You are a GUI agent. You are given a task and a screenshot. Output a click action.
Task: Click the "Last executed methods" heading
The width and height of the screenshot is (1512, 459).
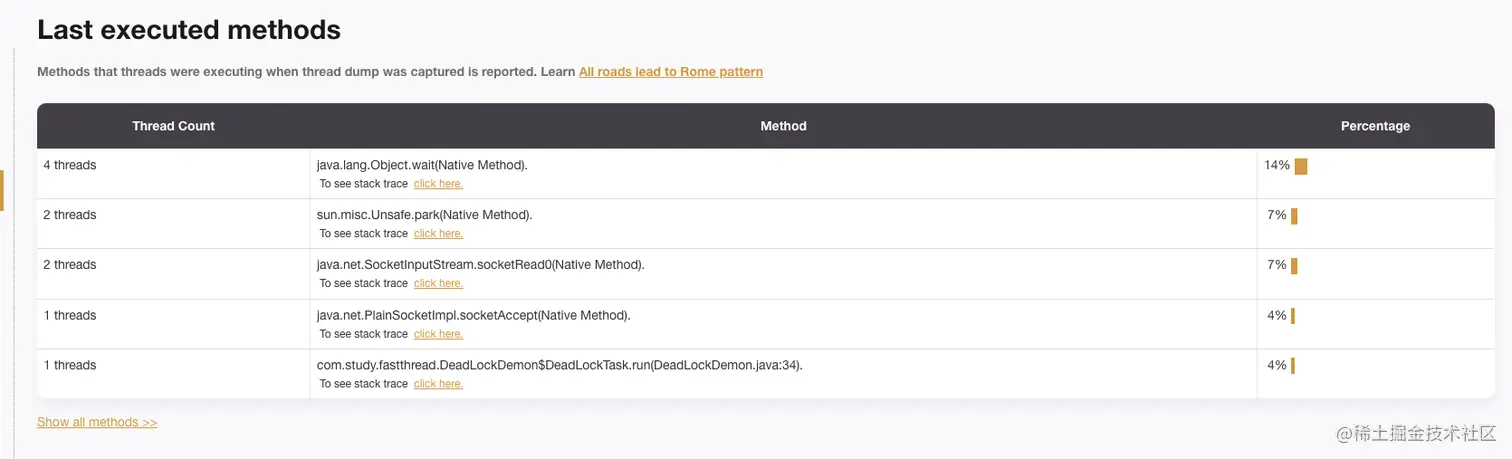[189, 30]
